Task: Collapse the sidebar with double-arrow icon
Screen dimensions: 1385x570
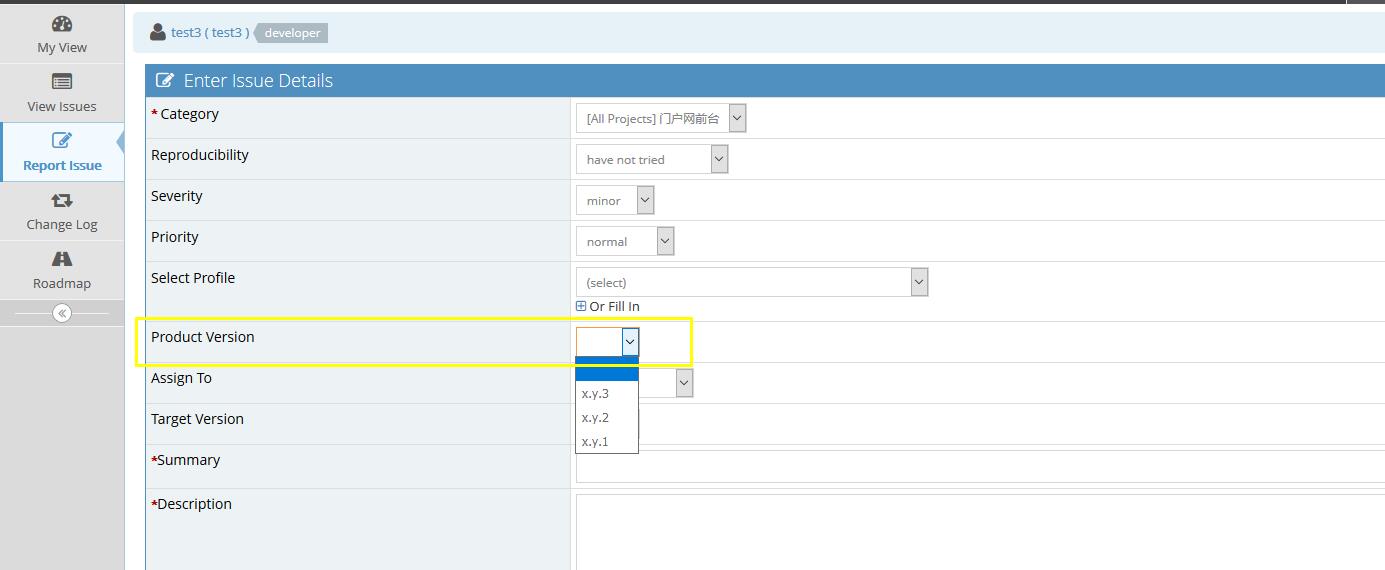Action: coord(62,313)
